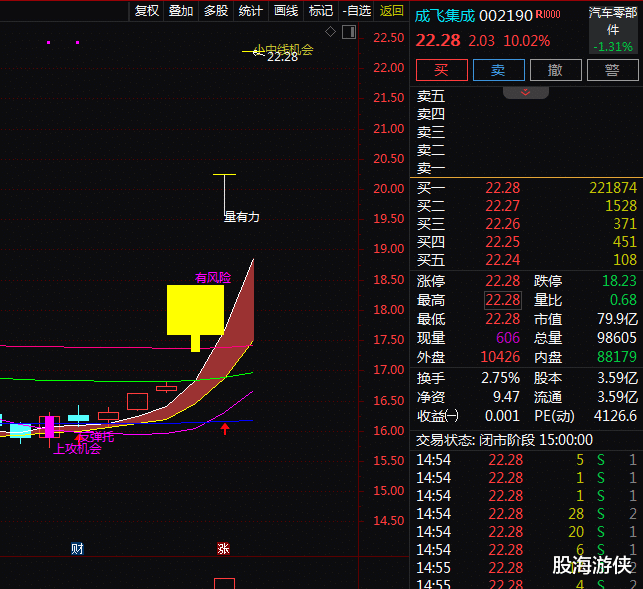Click the 有风险 chart label

tap(213, 278)
